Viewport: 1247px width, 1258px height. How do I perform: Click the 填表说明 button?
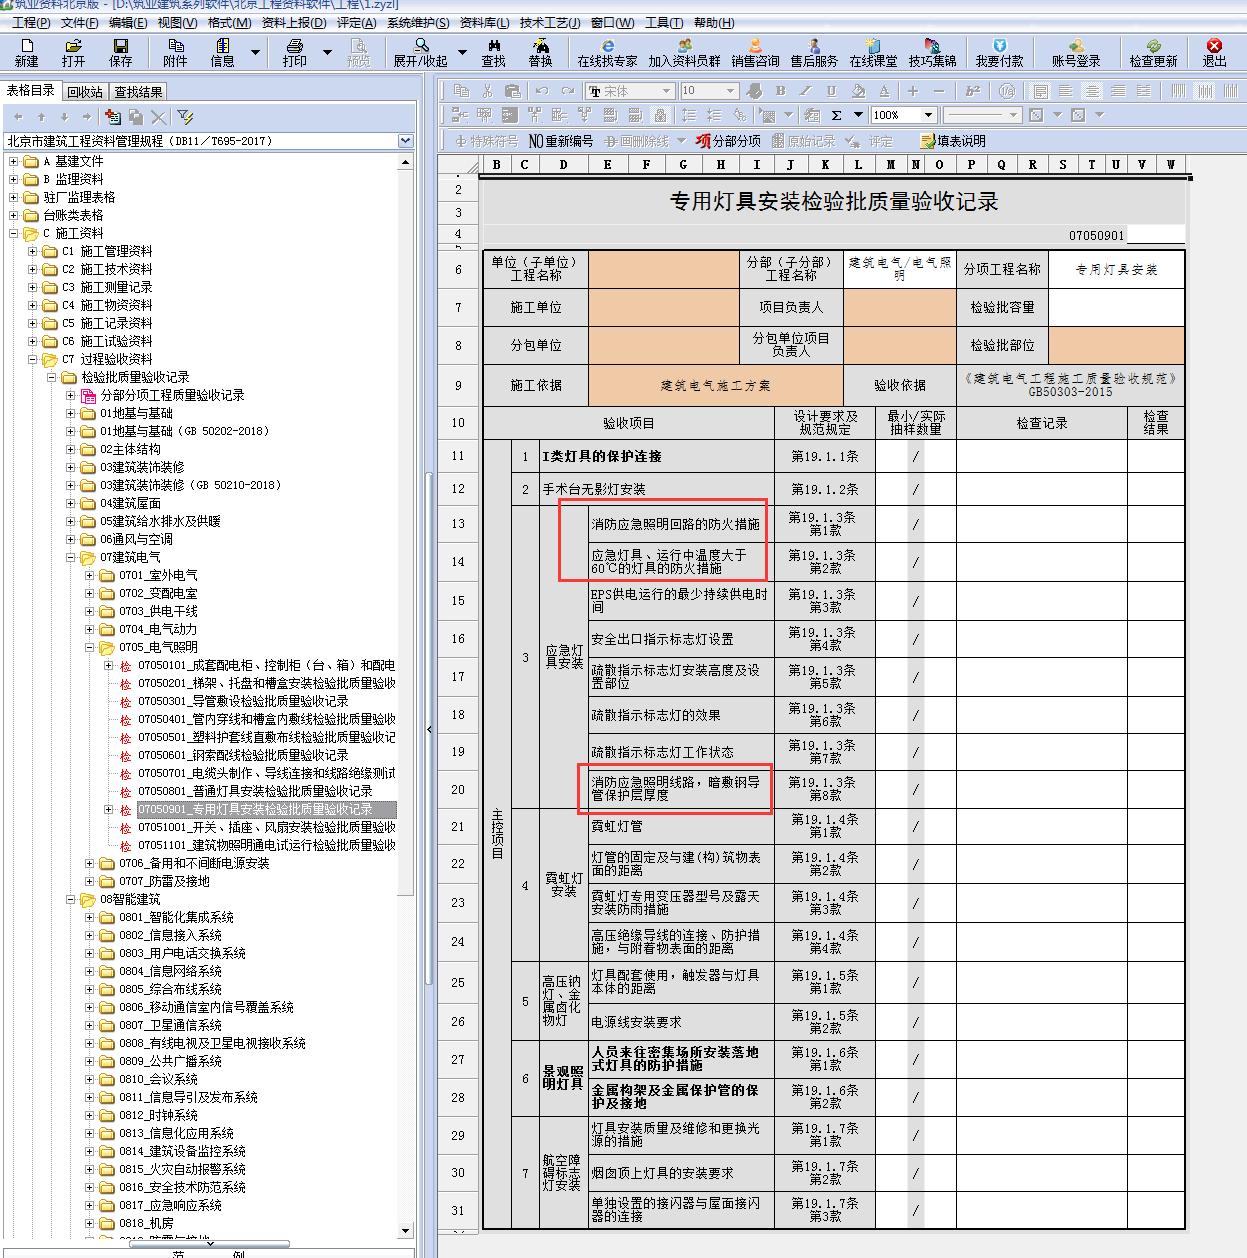click(953, 141)
